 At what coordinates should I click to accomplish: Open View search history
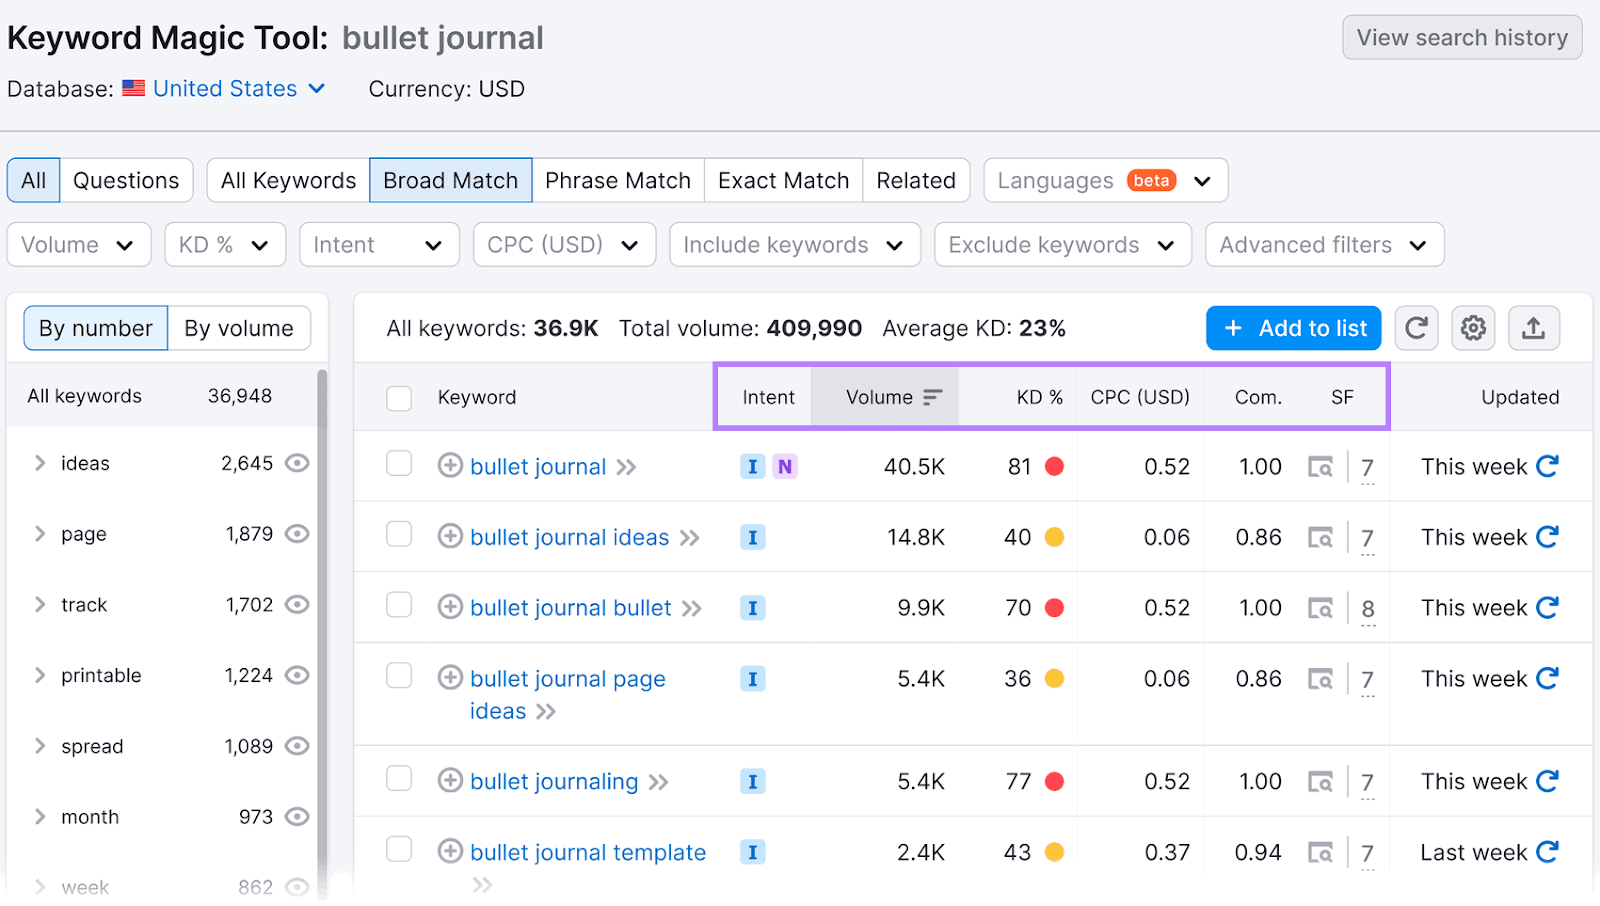click(1461, 37)
